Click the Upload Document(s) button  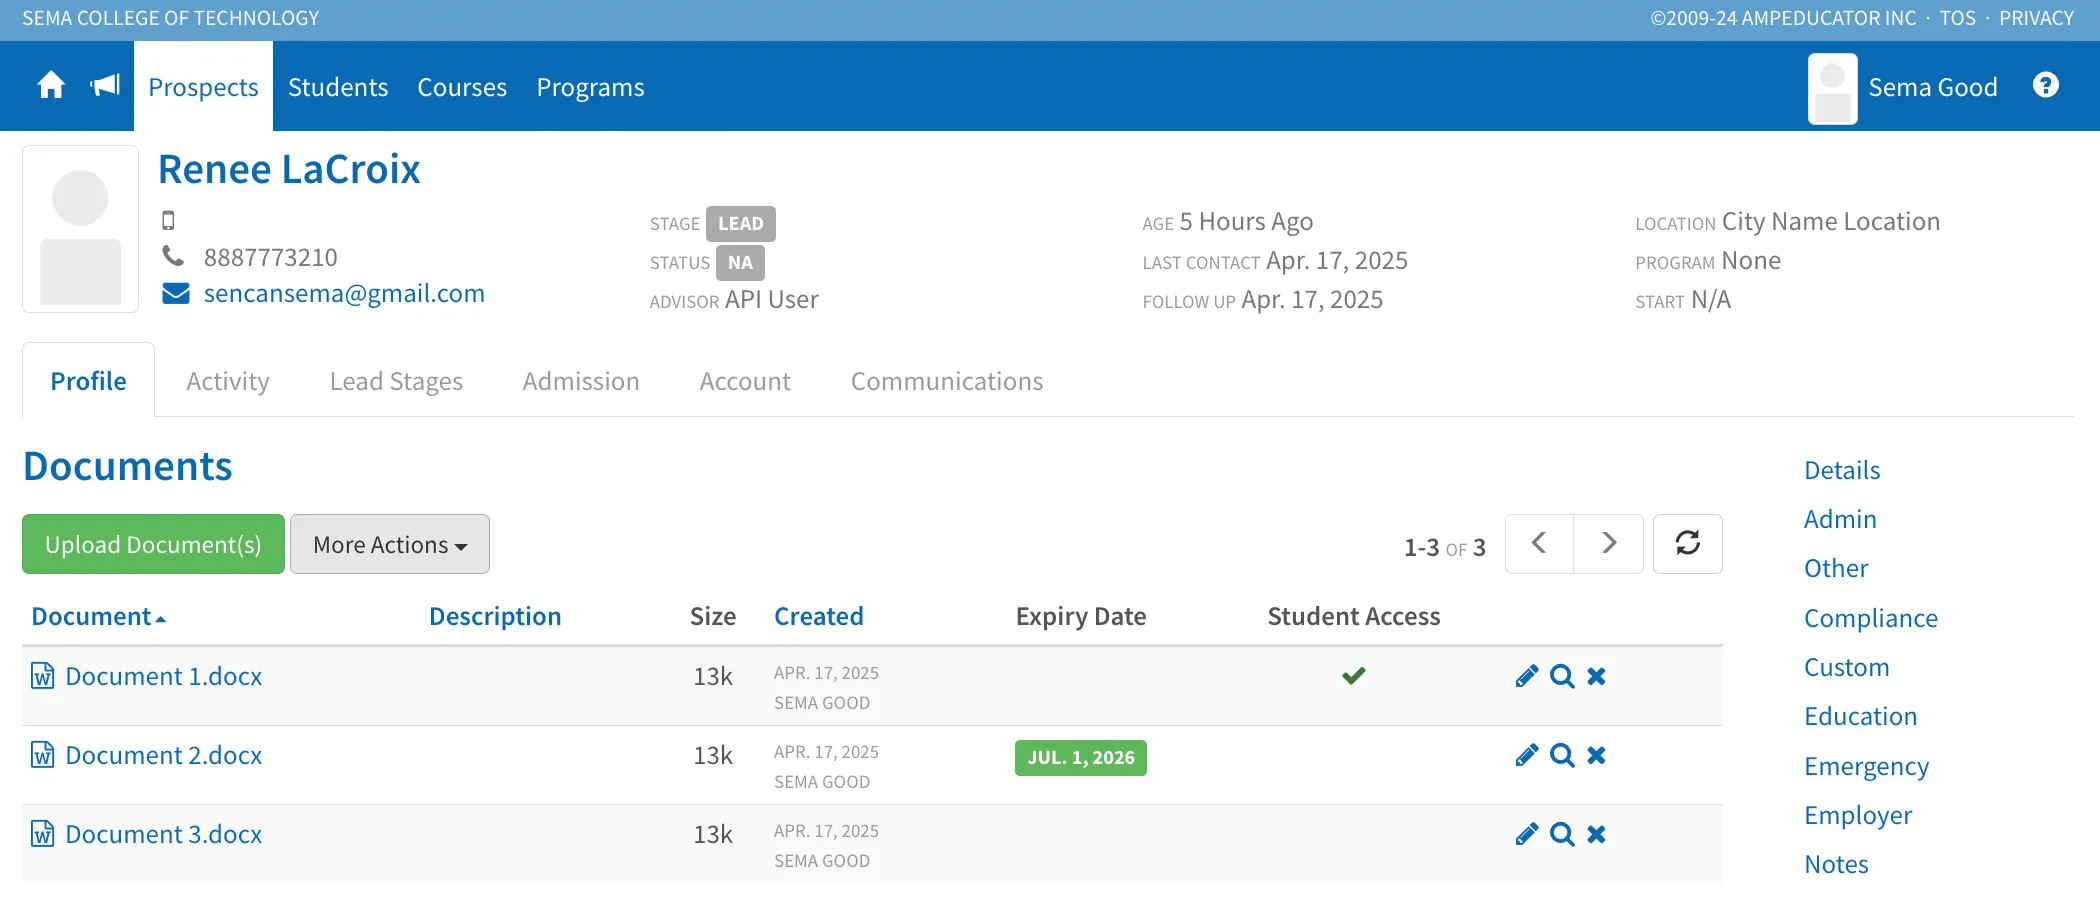pos(153,544)
